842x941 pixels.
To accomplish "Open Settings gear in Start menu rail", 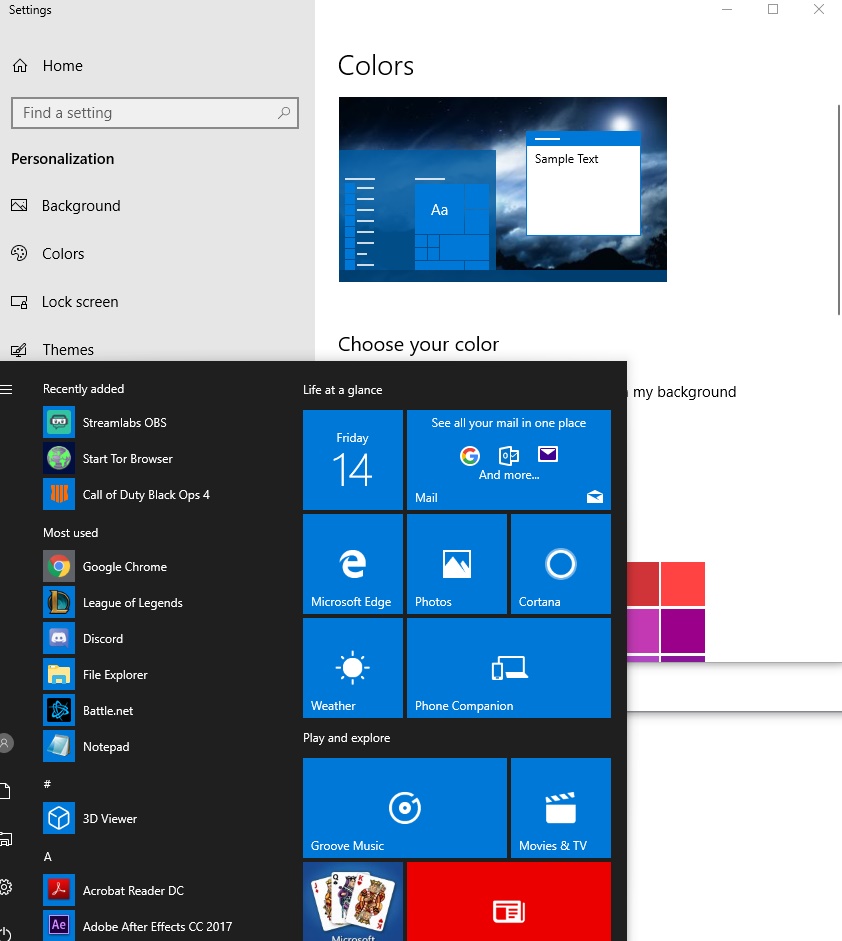I will [5, 886].
